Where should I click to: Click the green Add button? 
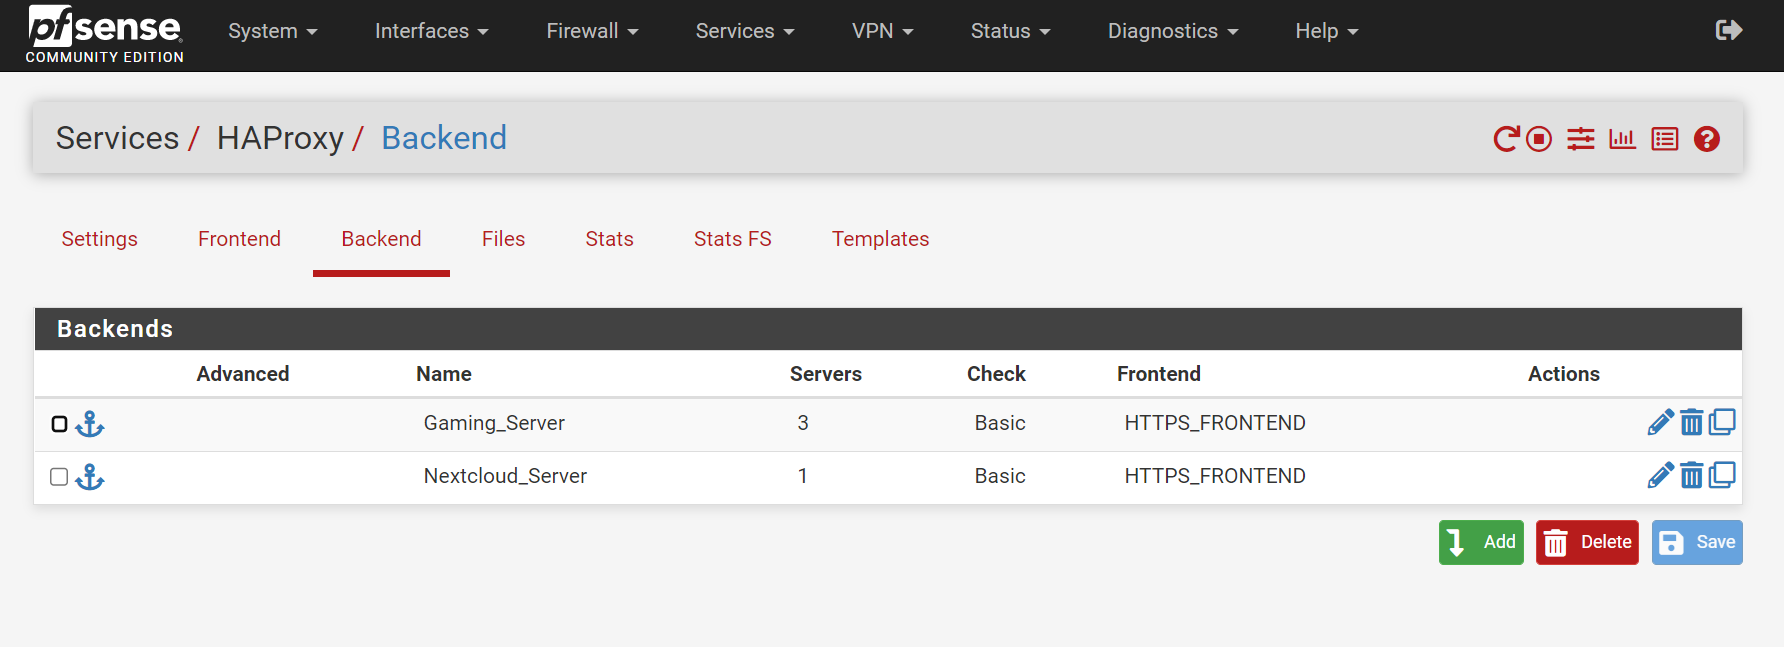pos(1481,542)
